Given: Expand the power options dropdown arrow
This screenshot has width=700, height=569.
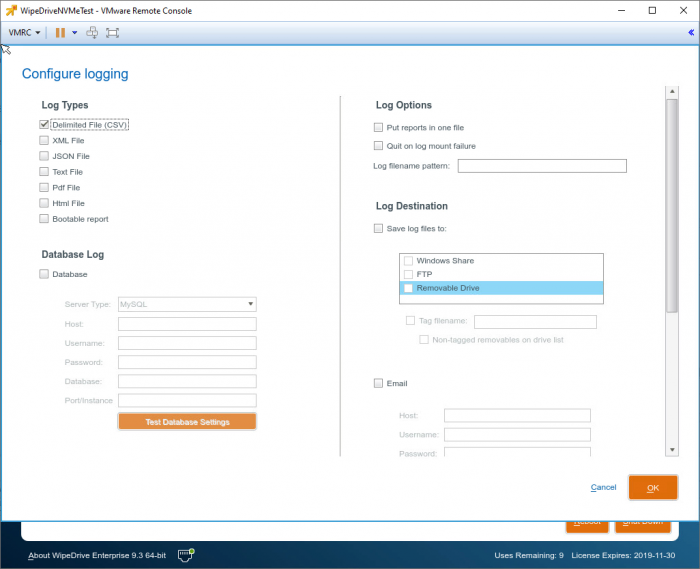Looking at the screenshot, I should click(x=75, y=33).
